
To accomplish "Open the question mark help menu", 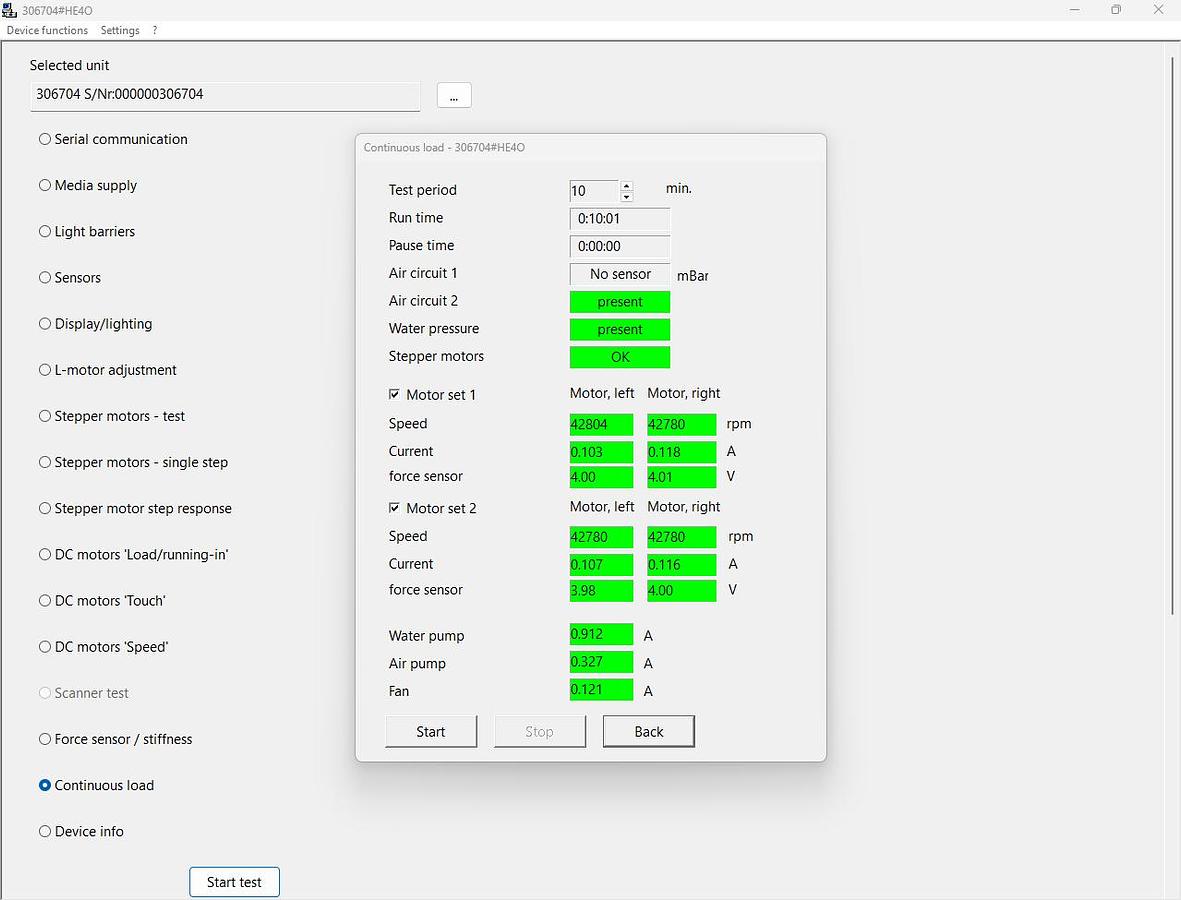I will coord(154,30).
